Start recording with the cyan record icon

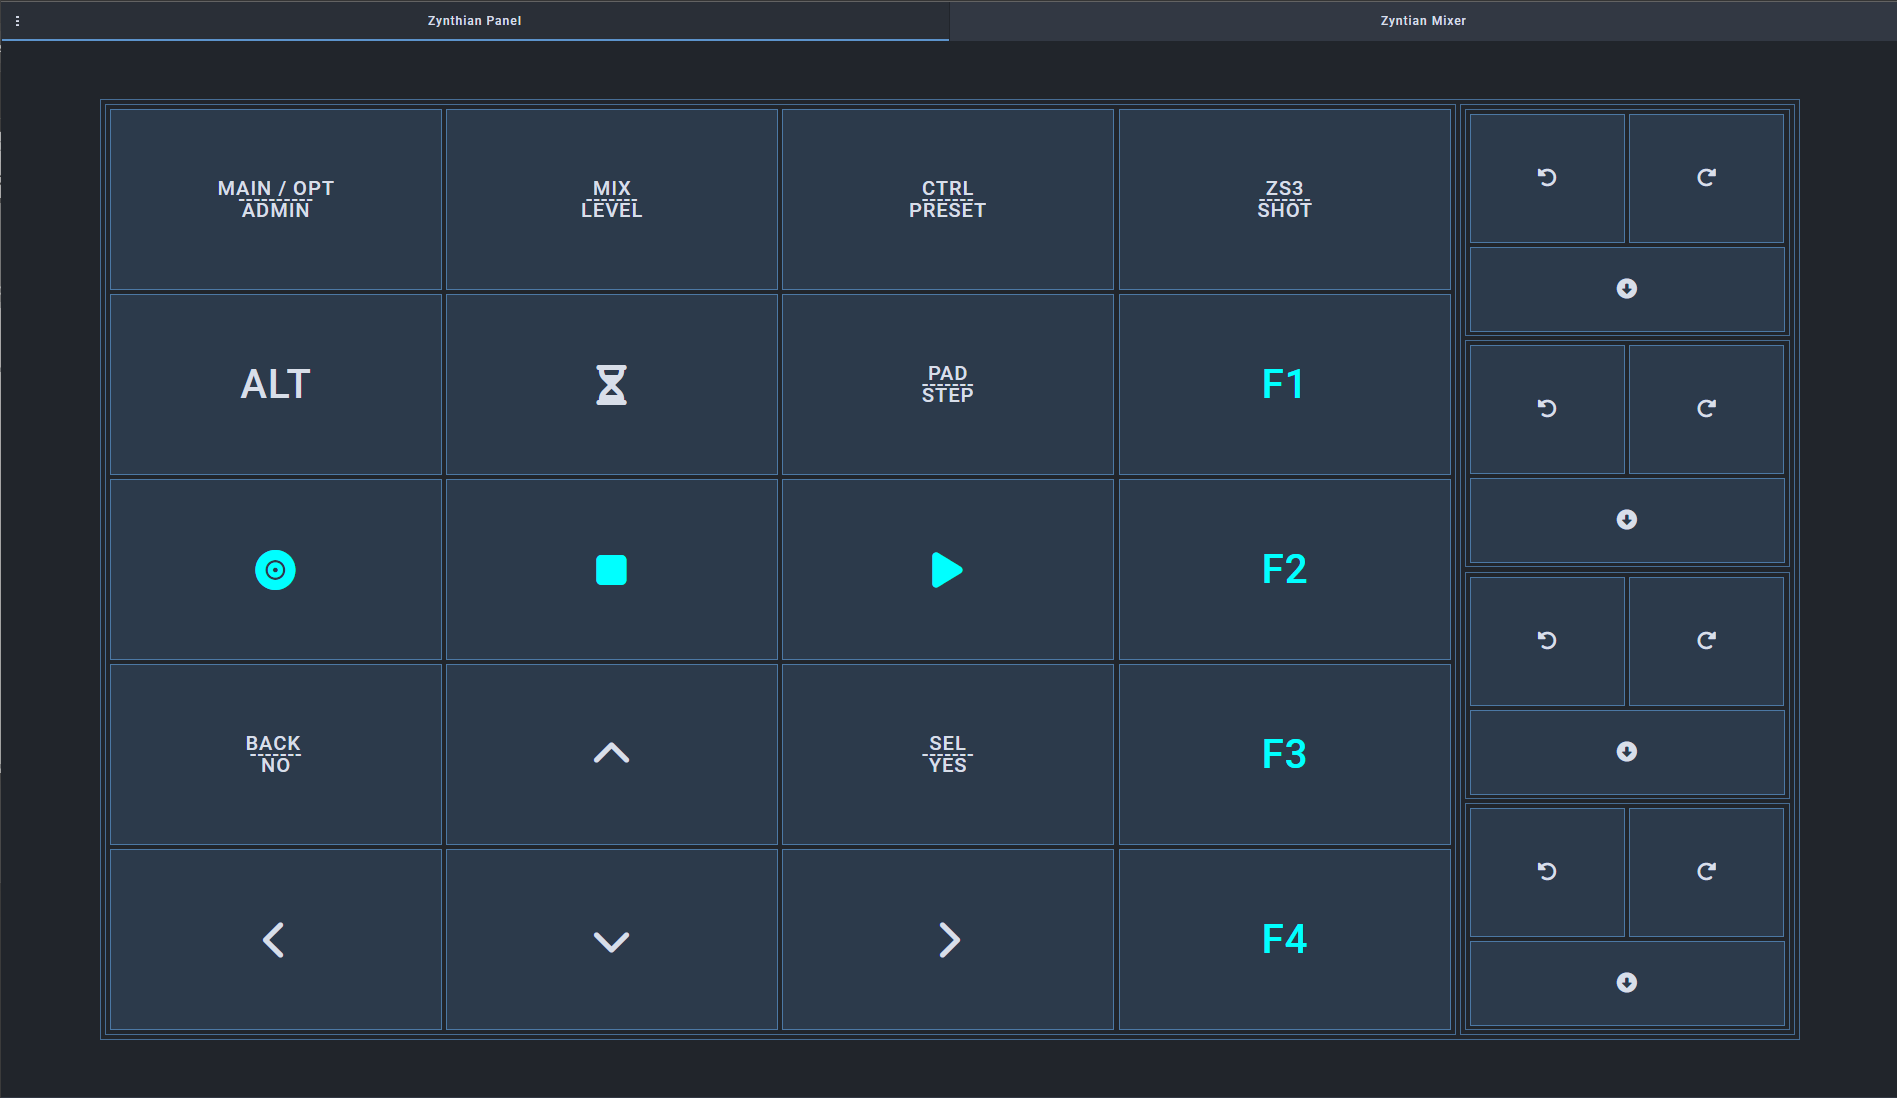(x=276, y=569)
